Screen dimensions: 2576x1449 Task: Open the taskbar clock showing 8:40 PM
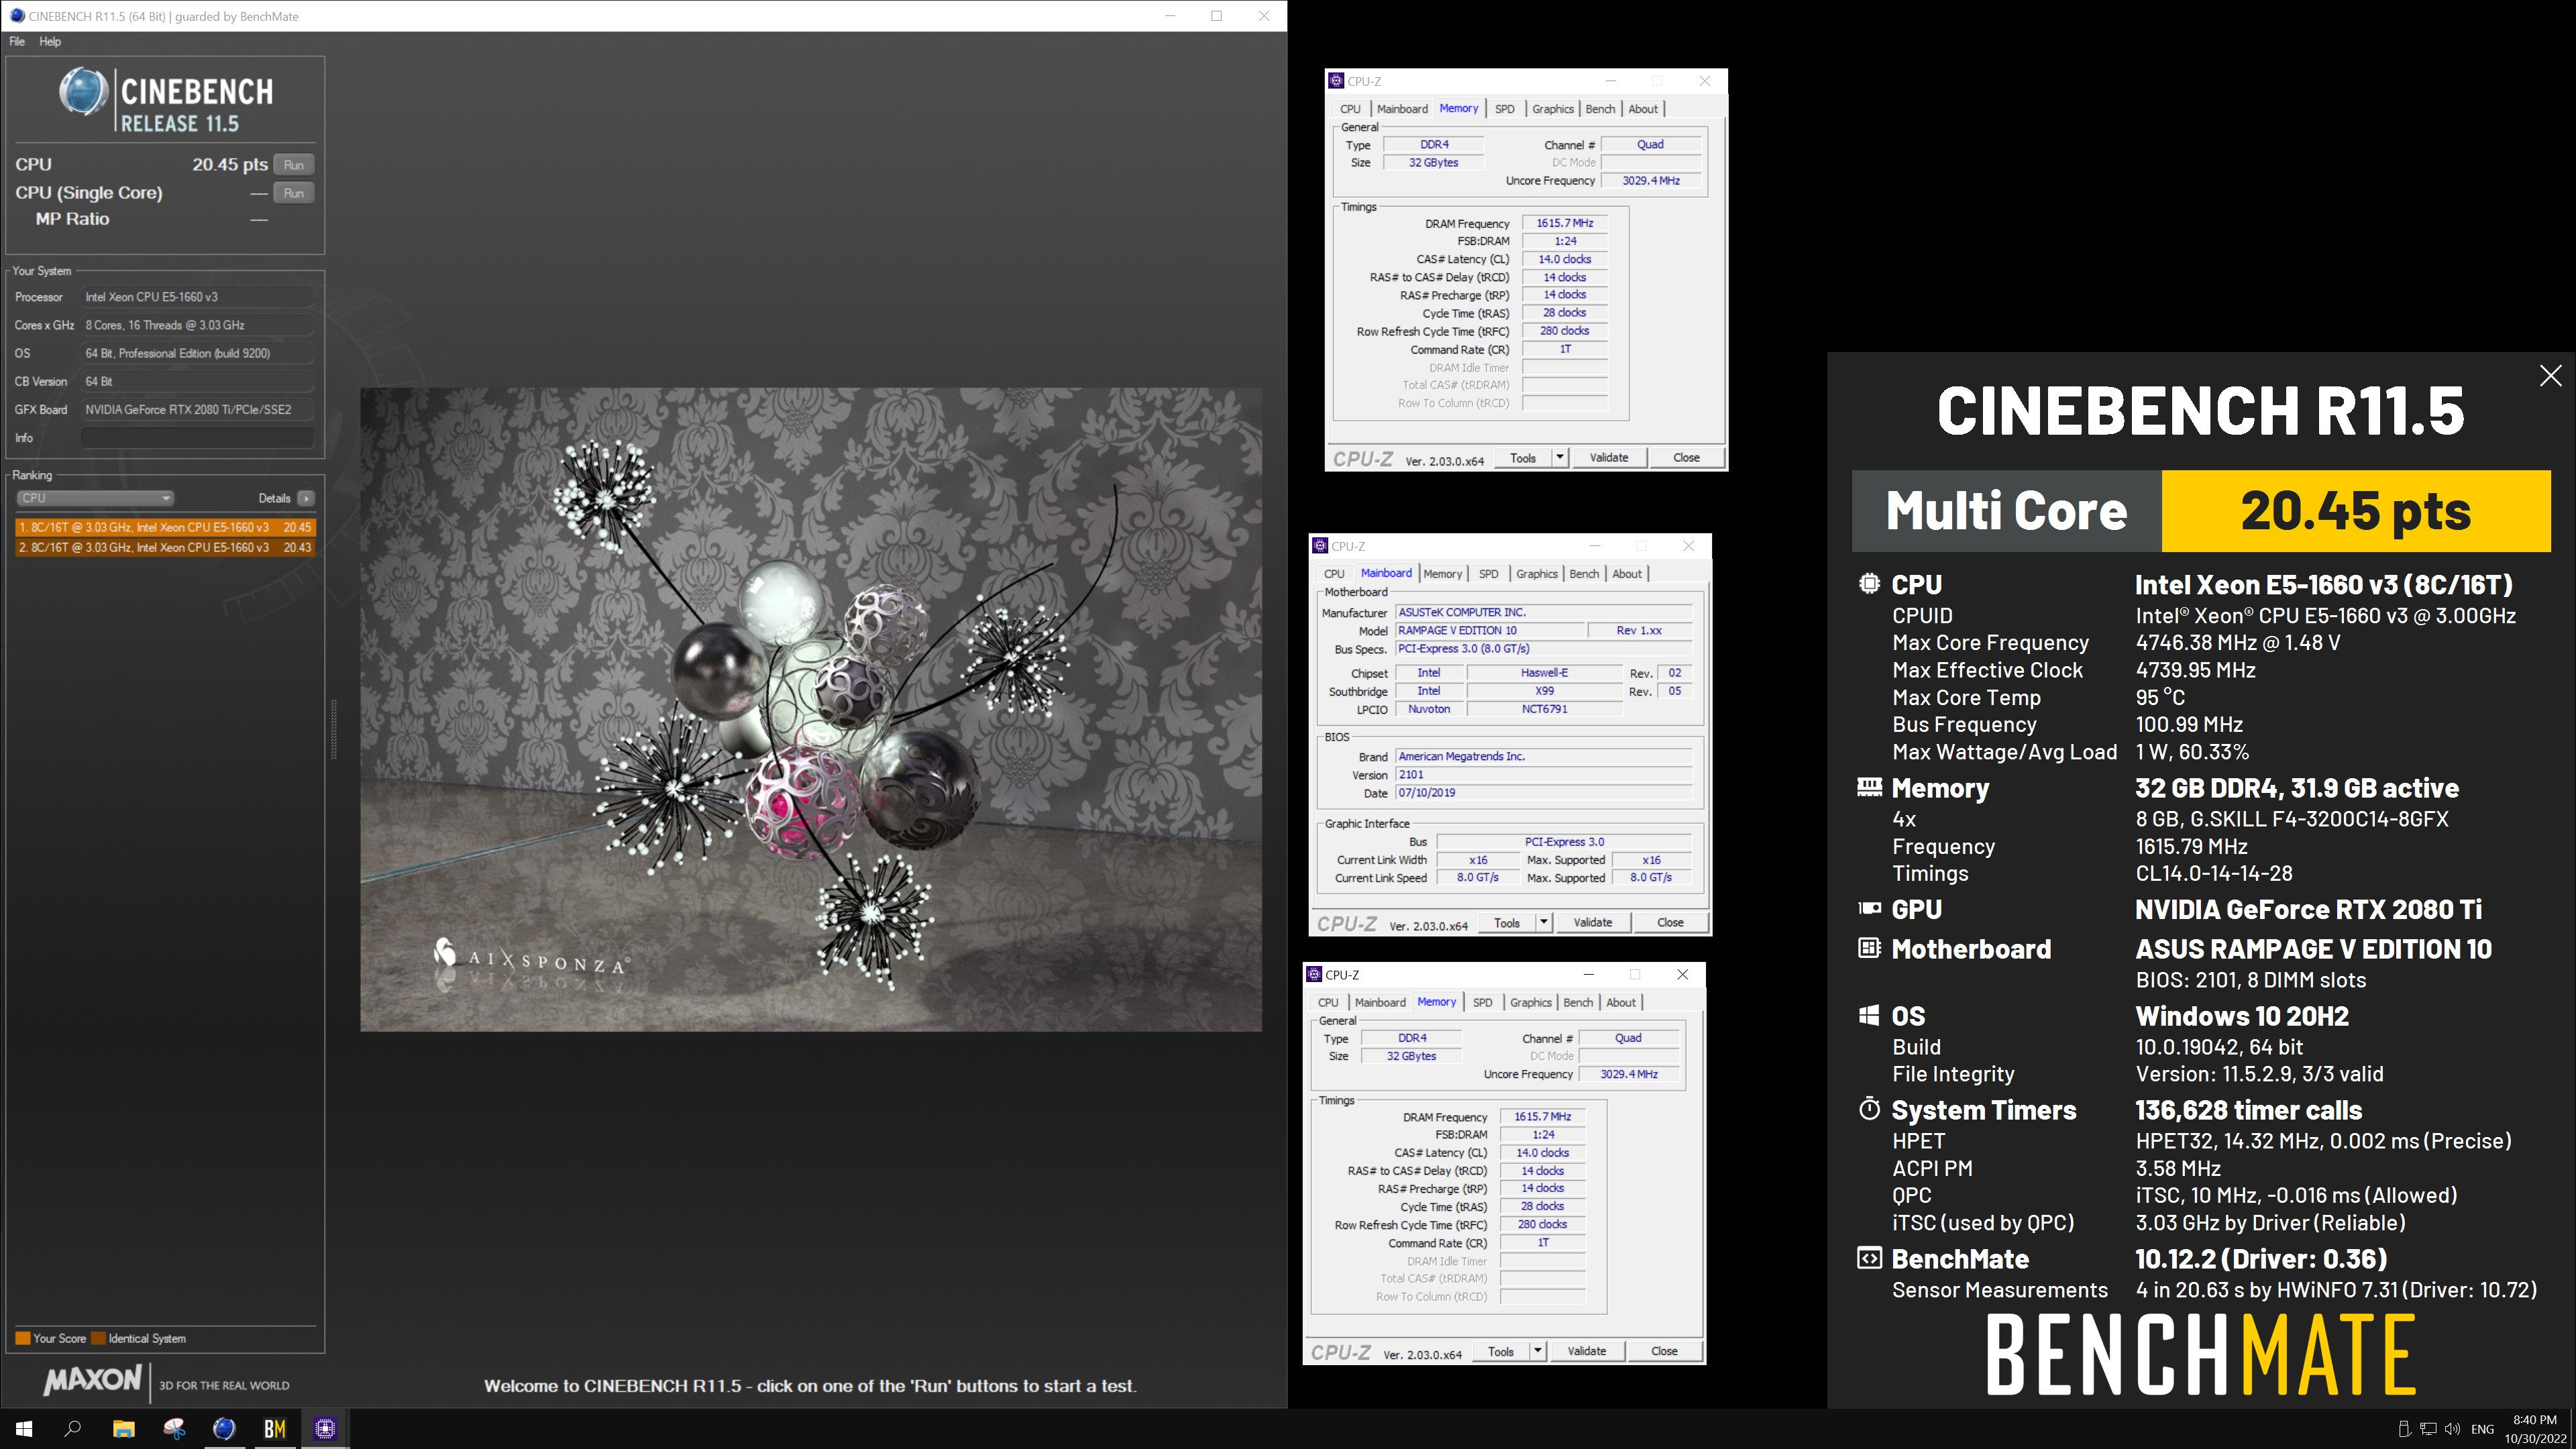(x=2534, y=1429)
